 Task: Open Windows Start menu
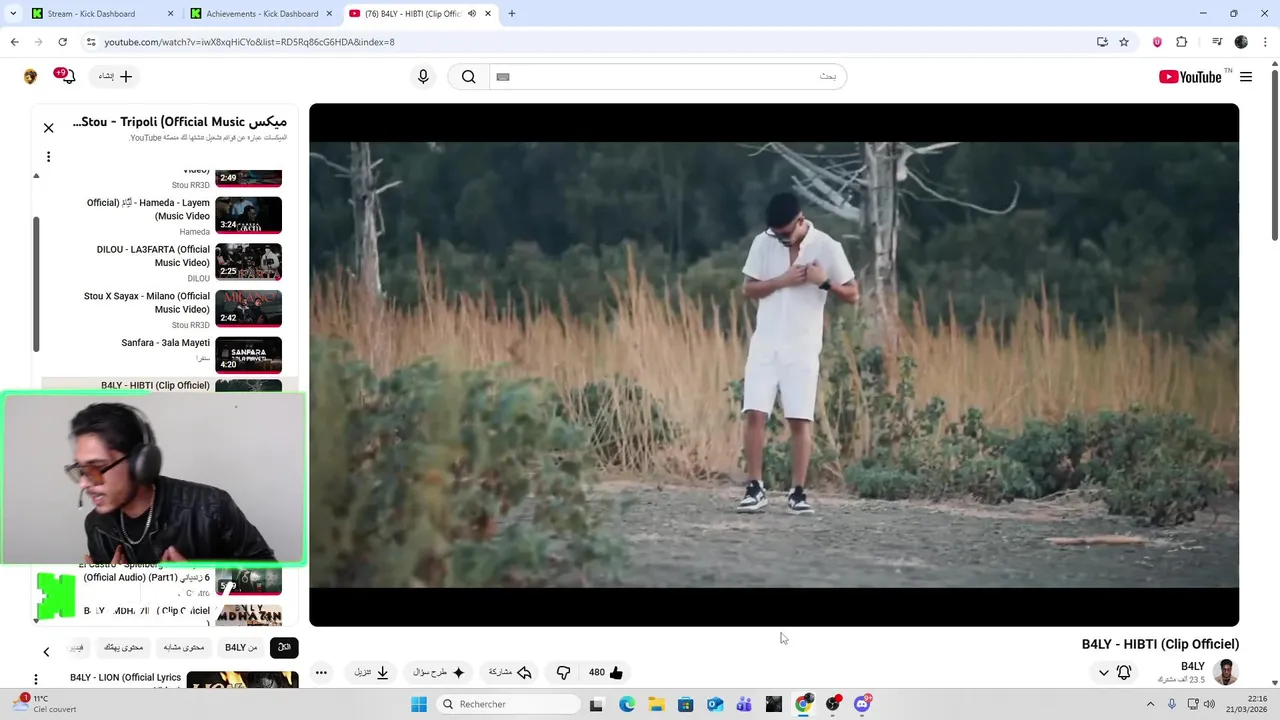(418, 704)
